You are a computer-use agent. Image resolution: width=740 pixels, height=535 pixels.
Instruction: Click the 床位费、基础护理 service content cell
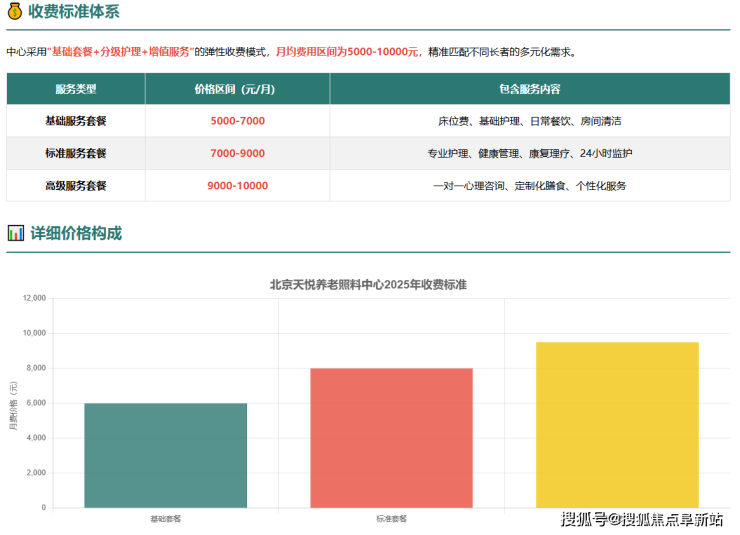(x=529, y=121)
